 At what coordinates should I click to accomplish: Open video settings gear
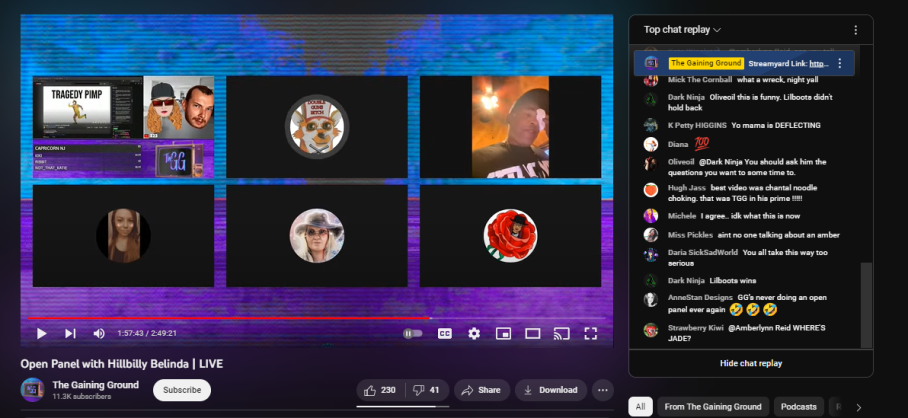tap(474, 333)
